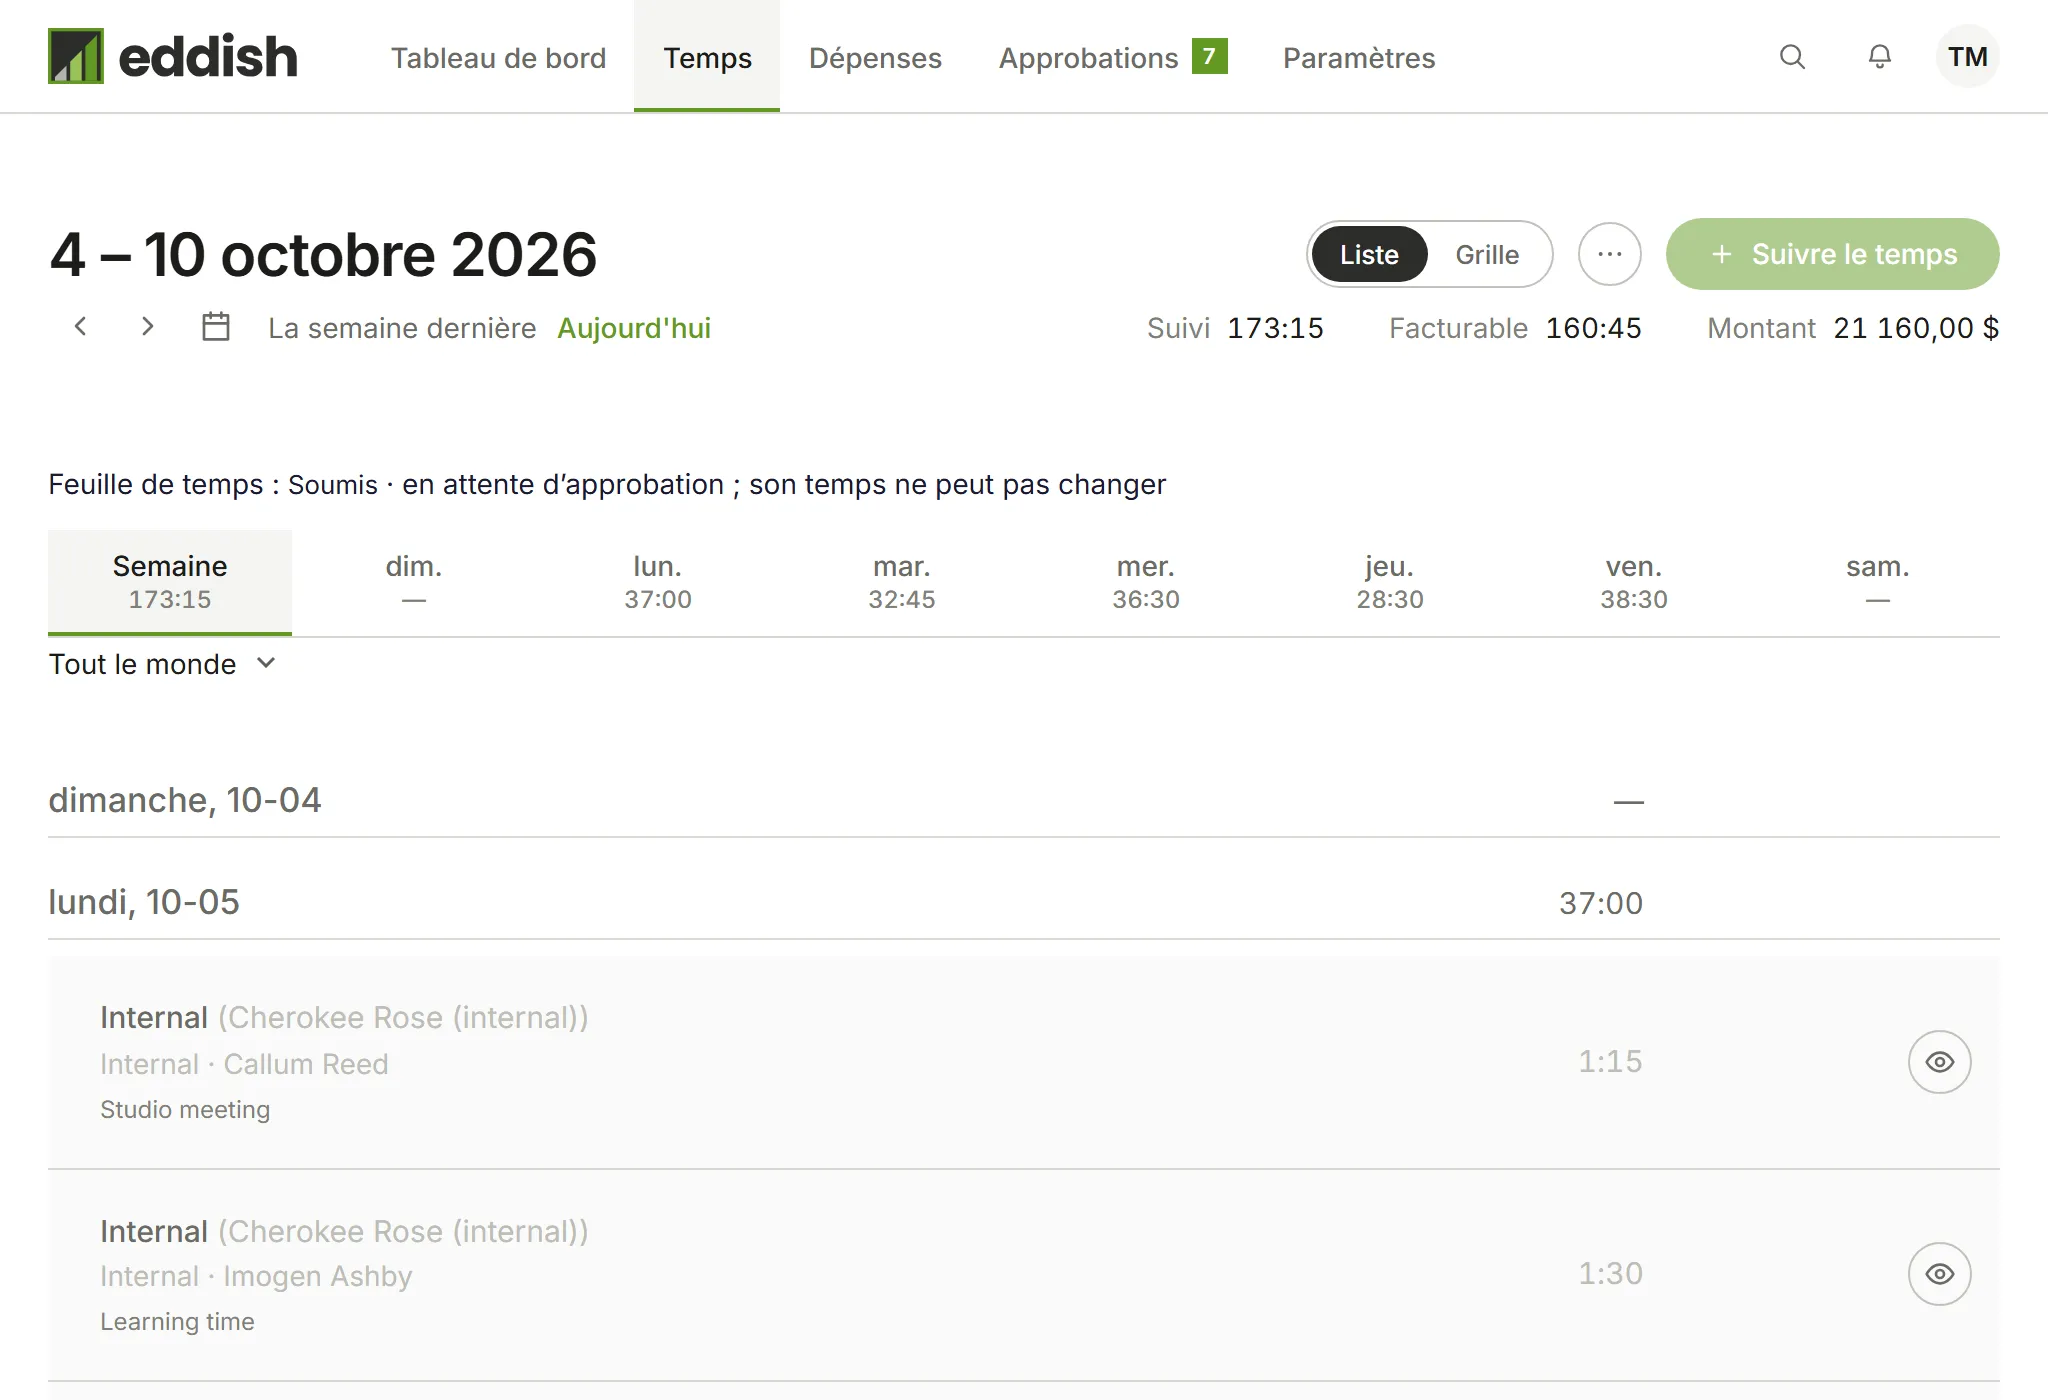Select the mer. day tab
Viewport: 2048px width, 1400px height.
1146,582
